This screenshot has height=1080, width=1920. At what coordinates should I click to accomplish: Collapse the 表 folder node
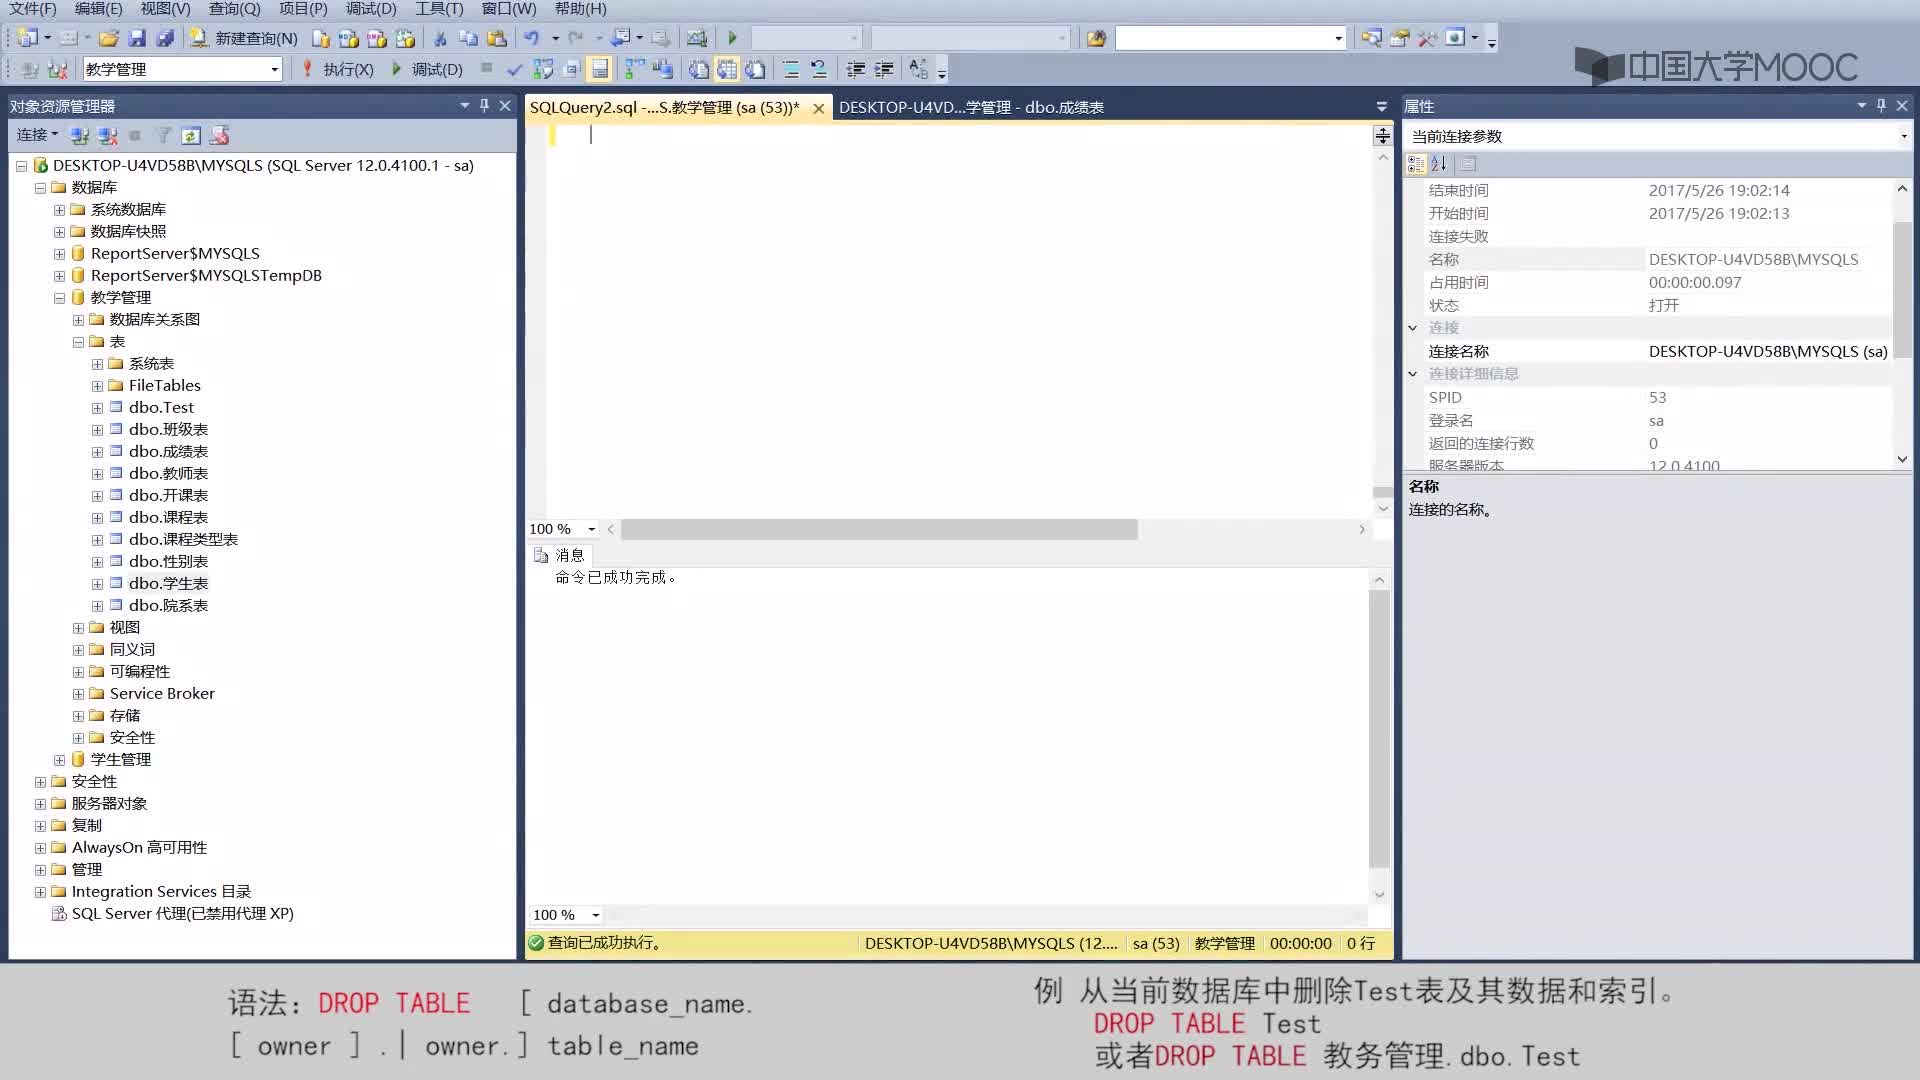pos(78,342)
